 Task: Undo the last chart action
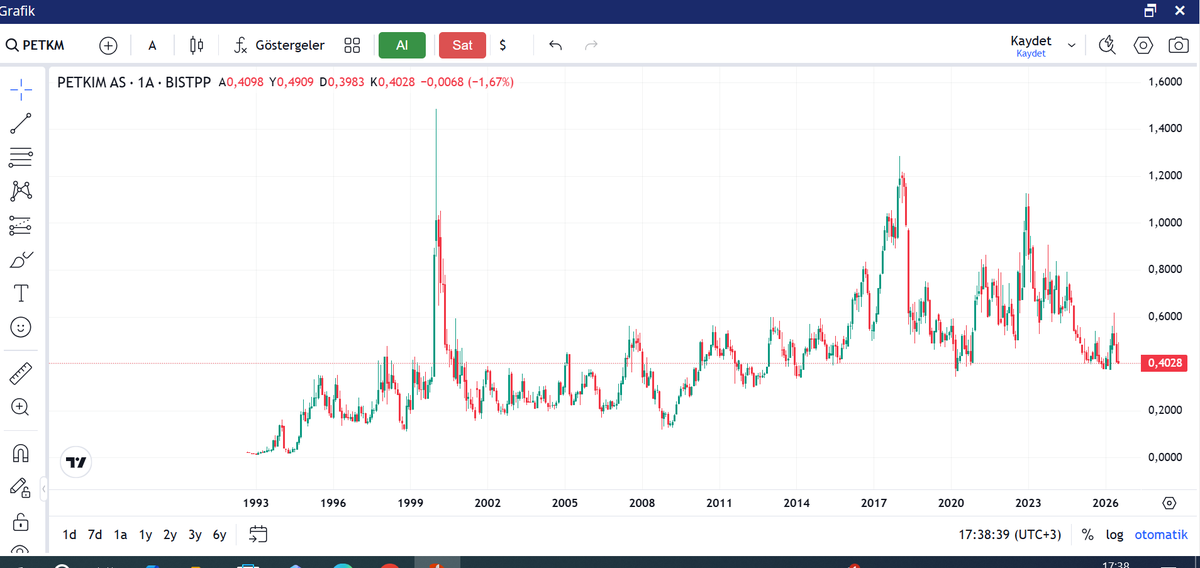tap(556, 45)
